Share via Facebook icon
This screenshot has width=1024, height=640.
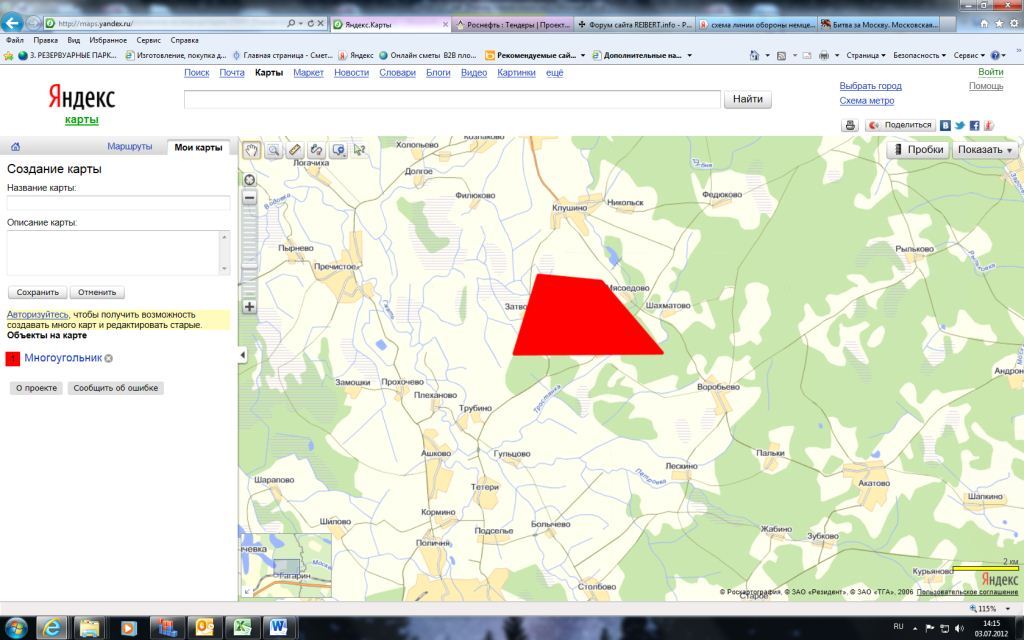(x=974, y=125)
